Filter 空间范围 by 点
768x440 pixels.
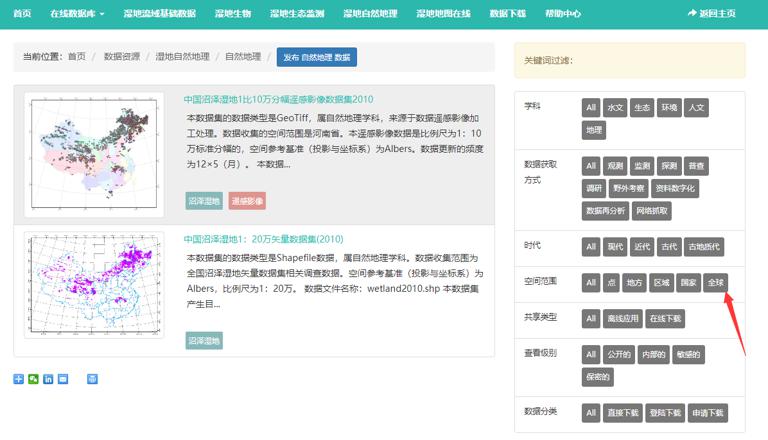611,283
